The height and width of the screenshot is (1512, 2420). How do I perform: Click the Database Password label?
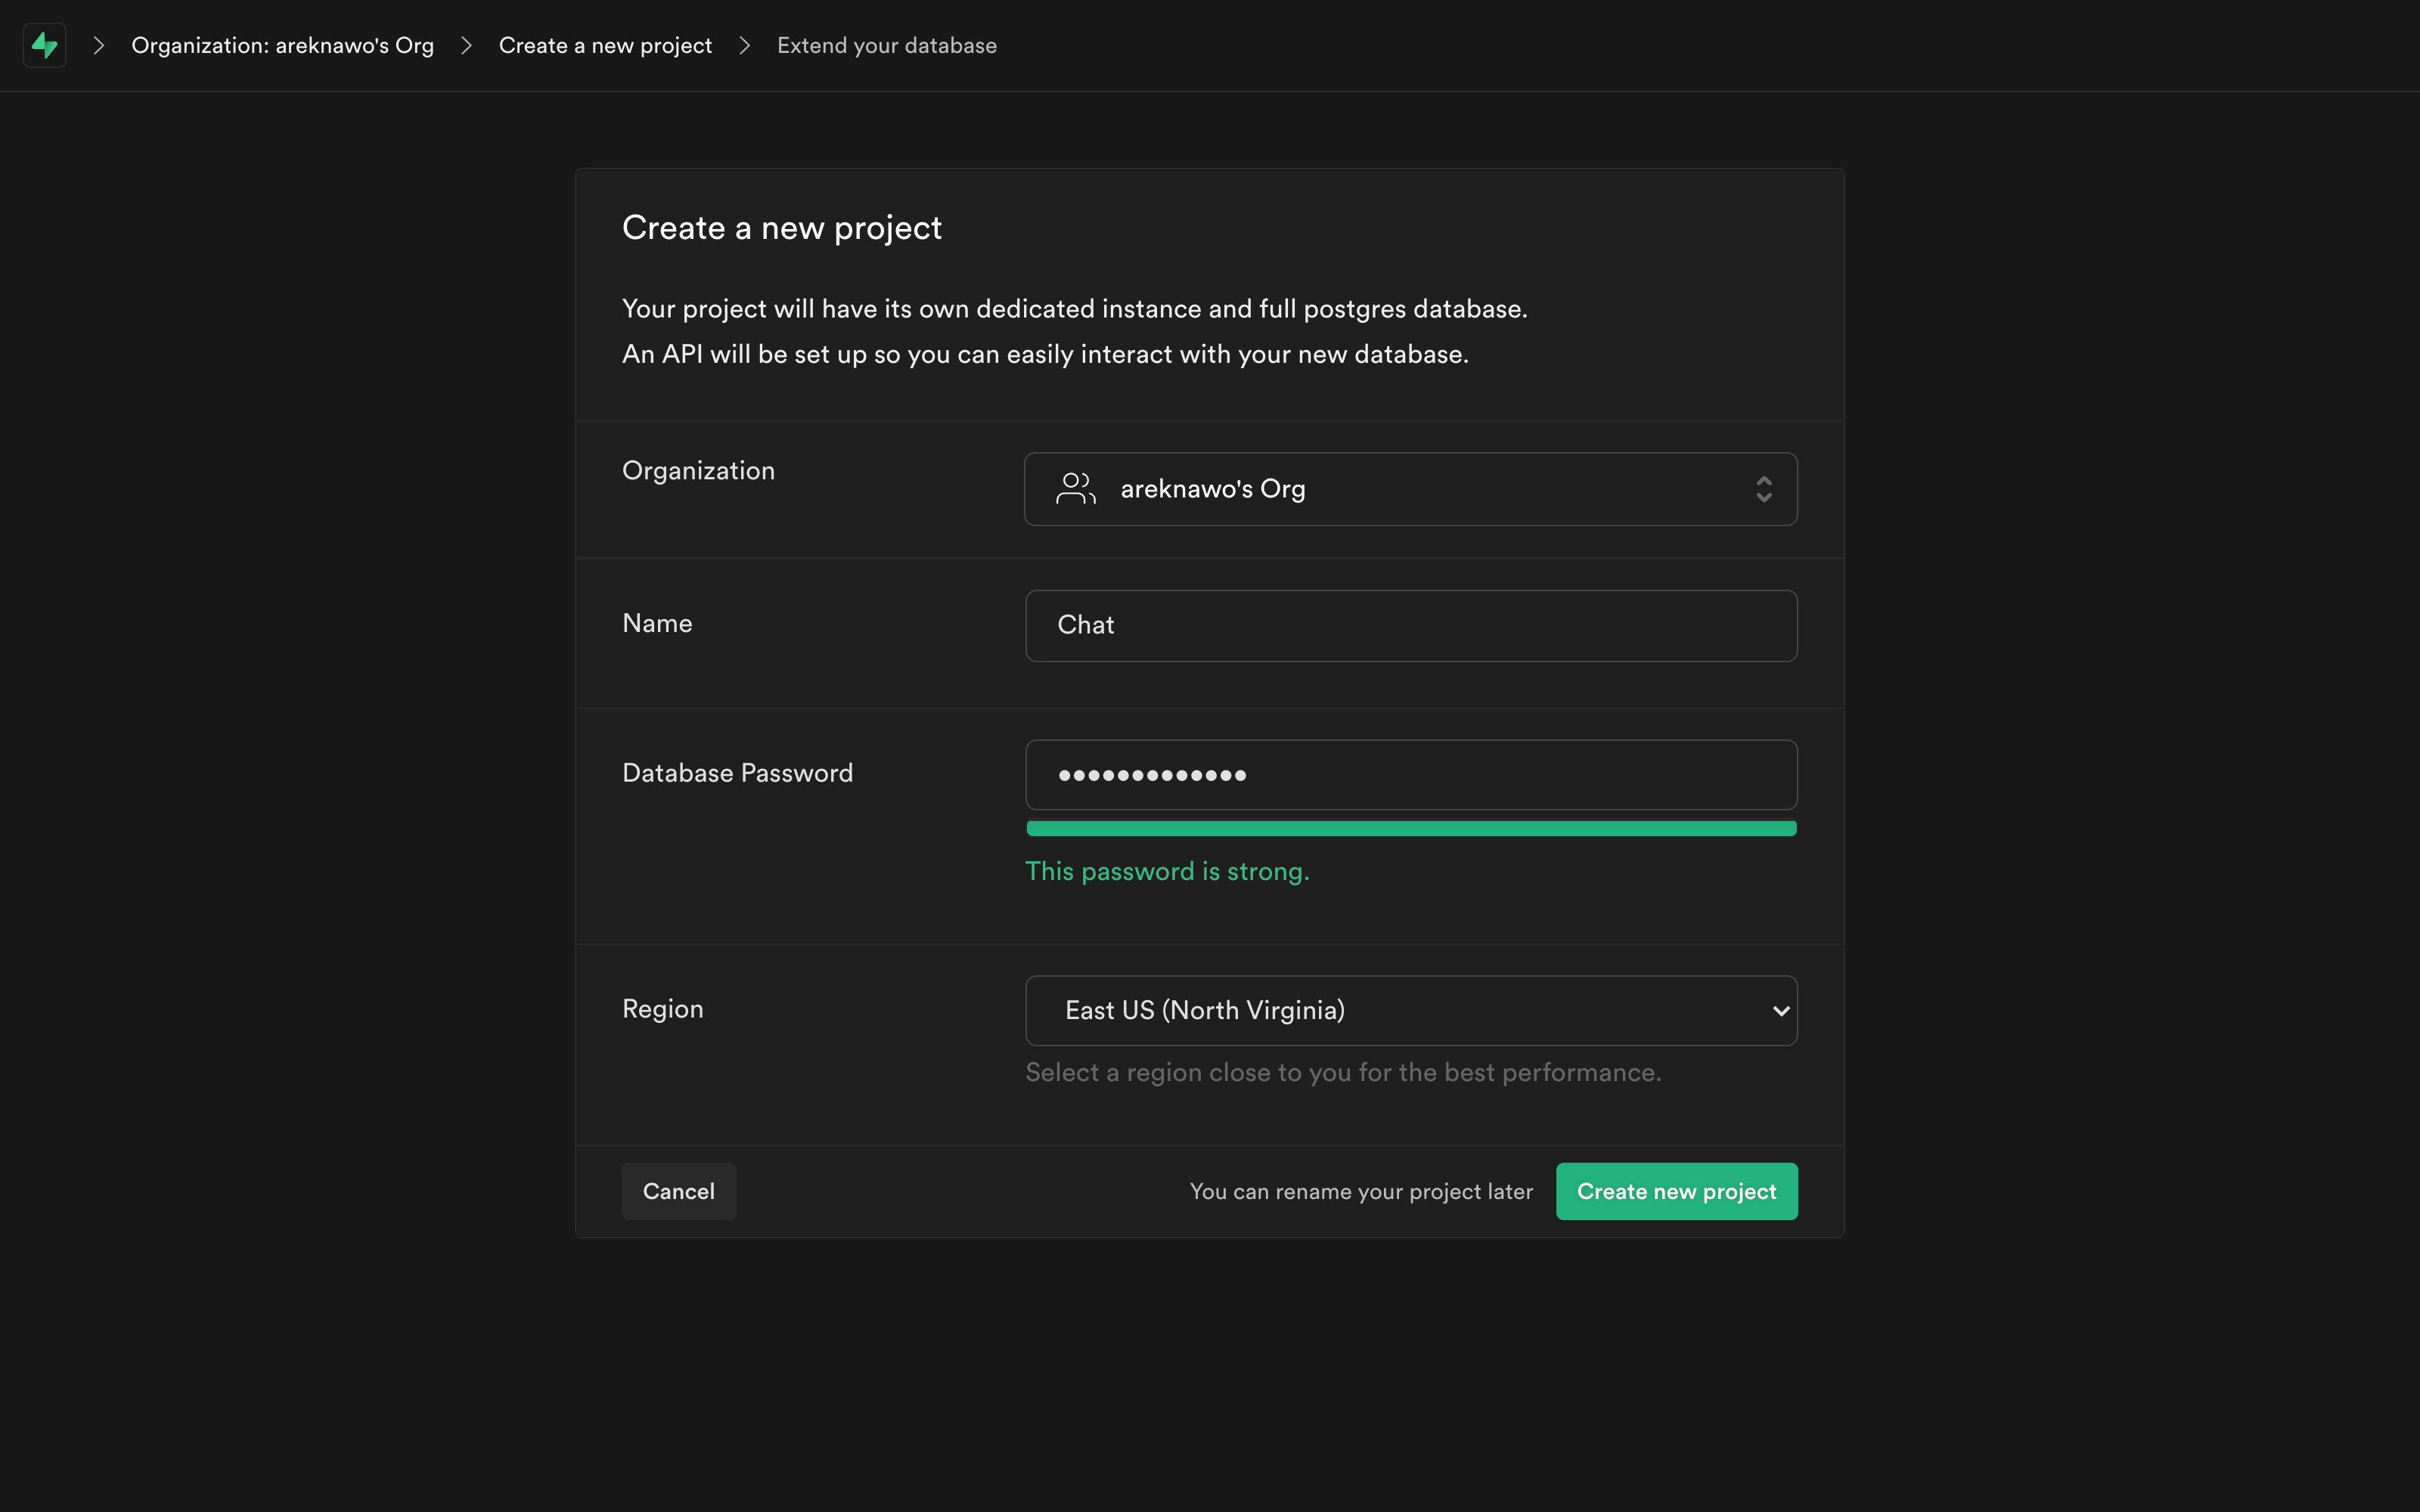click(737, 773)
